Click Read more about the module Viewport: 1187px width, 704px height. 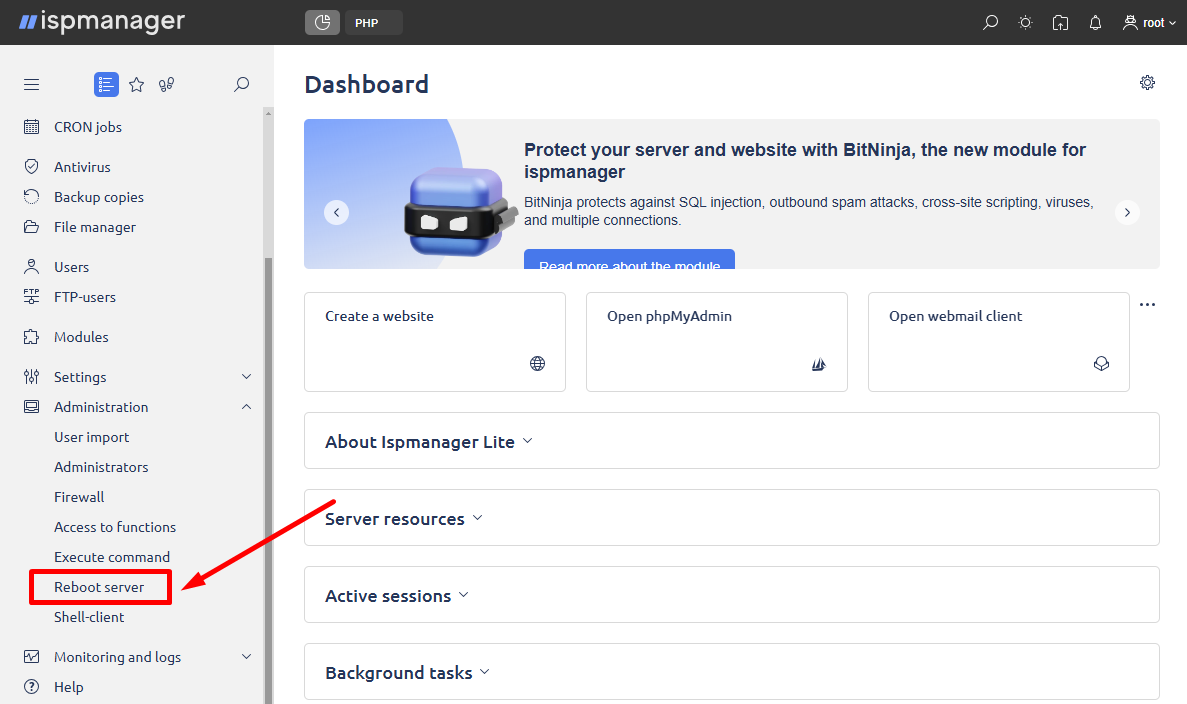(x=629, y=260)
